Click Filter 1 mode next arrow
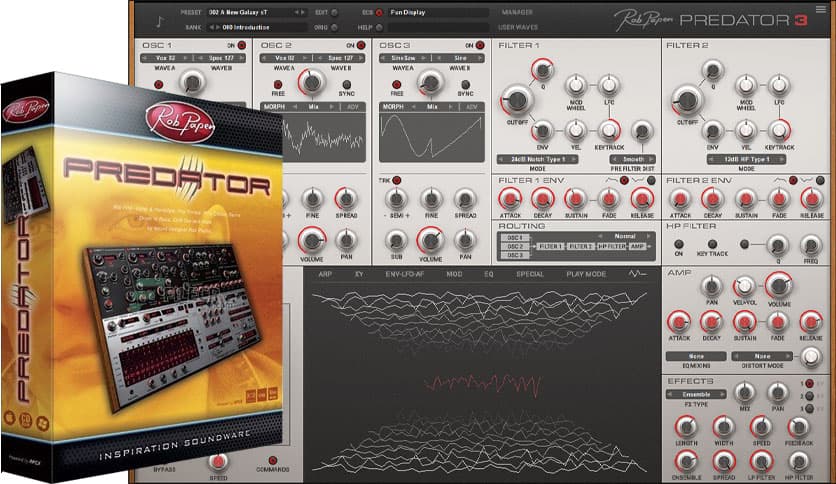This screenshot has height=484, width=836. tap(574, 159)
